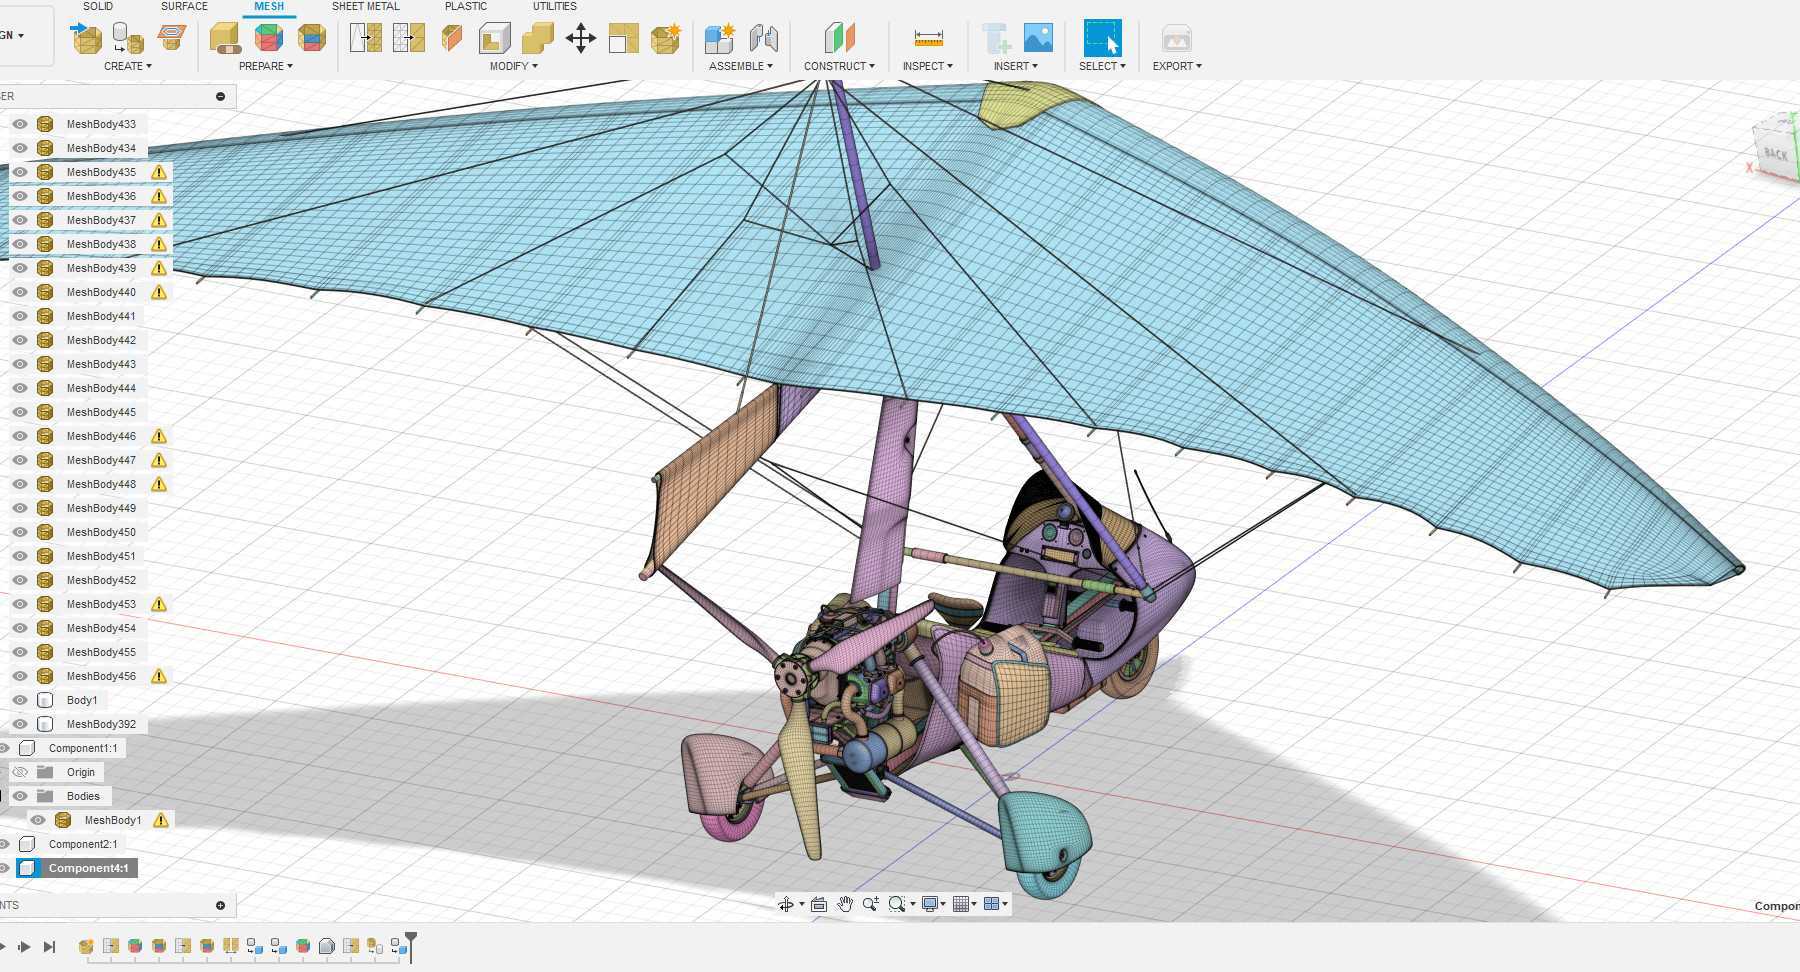Click the Bodies folder item
This screenshot has width=1800, height=972.
click(x=83, y=796)
